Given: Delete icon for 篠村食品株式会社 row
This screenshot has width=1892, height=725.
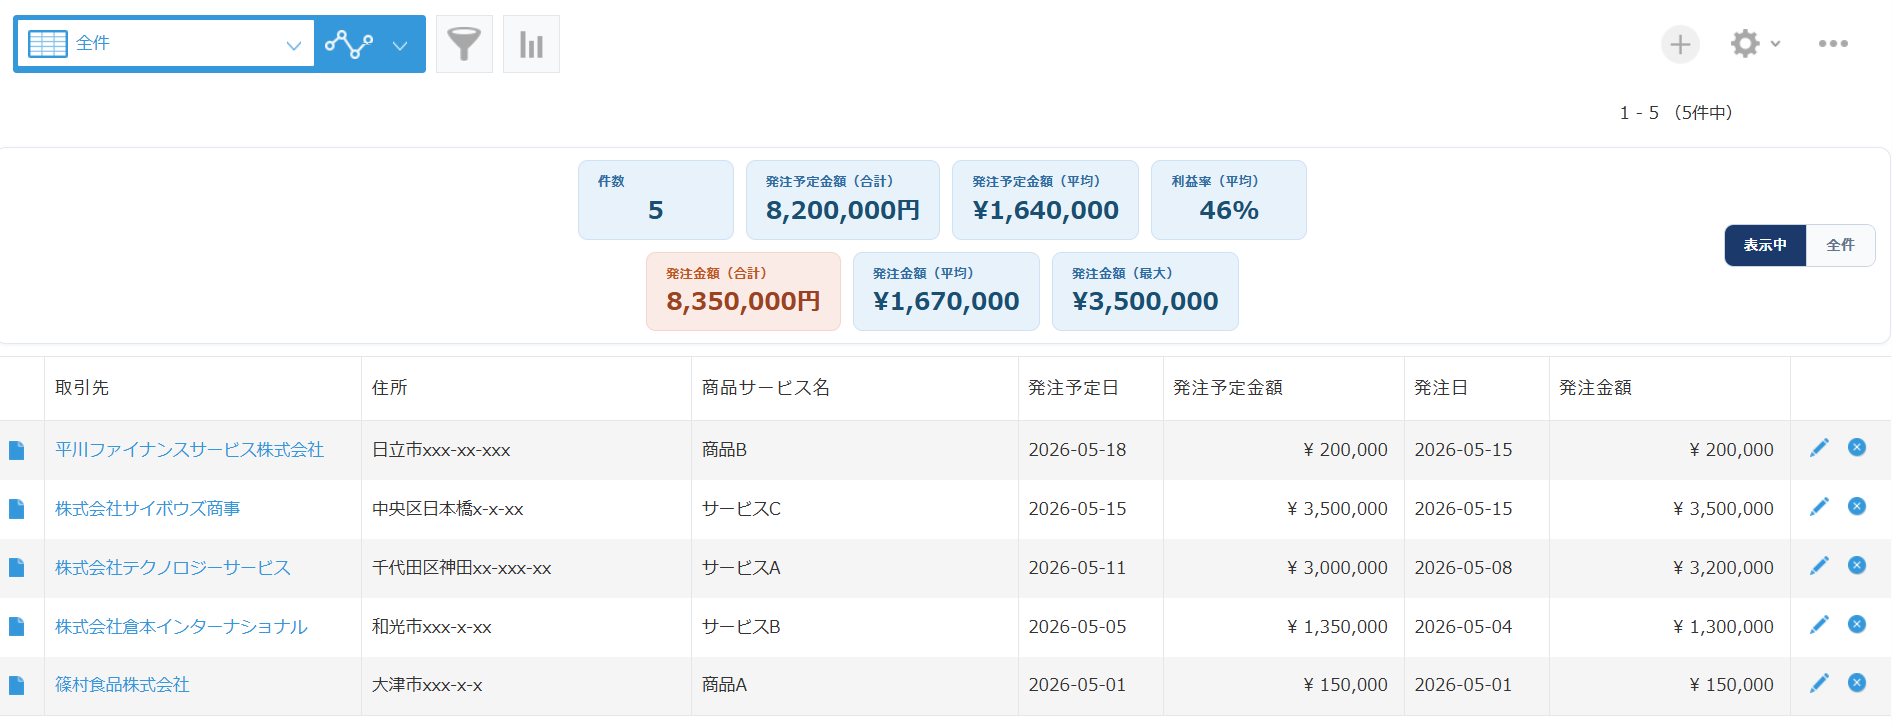Looking at the screenshot, I should [x=1857, y=682].
